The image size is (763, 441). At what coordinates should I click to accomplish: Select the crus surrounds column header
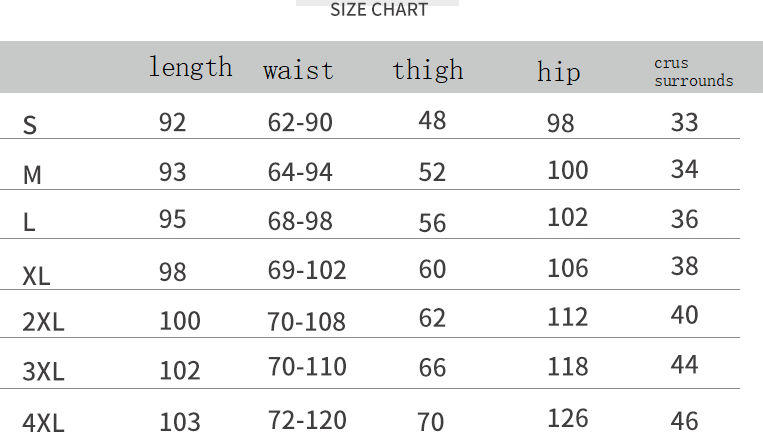pos(693,72)
